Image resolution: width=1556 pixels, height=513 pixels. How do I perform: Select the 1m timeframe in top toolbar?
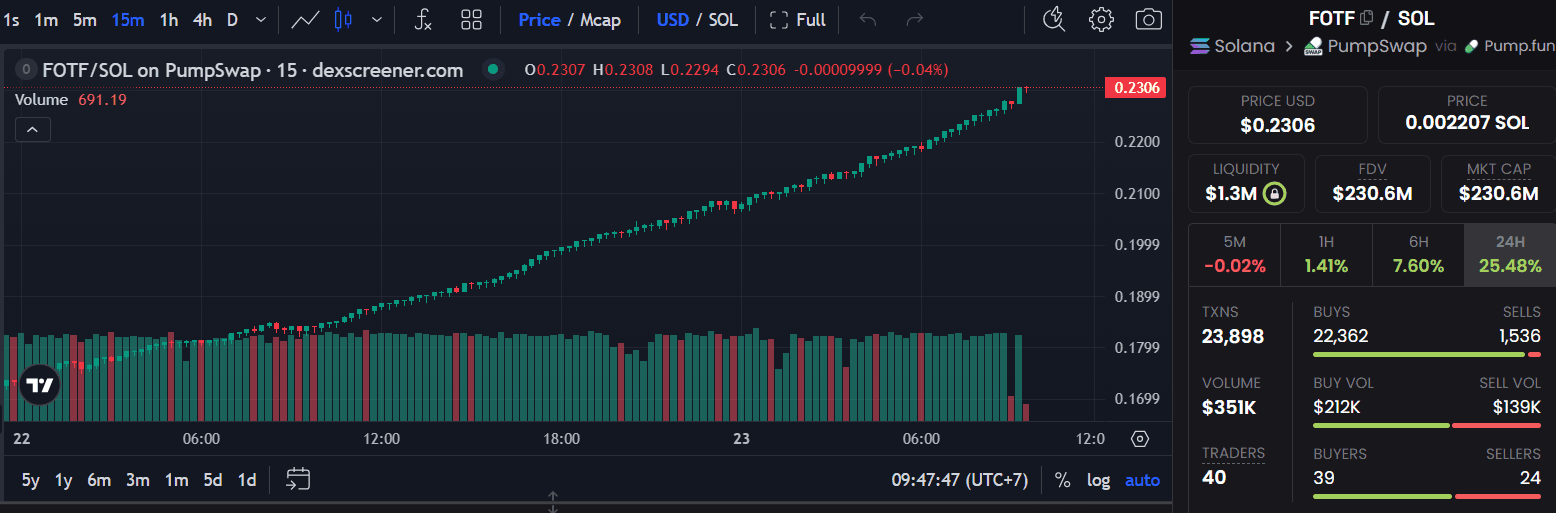coord(46,19)
